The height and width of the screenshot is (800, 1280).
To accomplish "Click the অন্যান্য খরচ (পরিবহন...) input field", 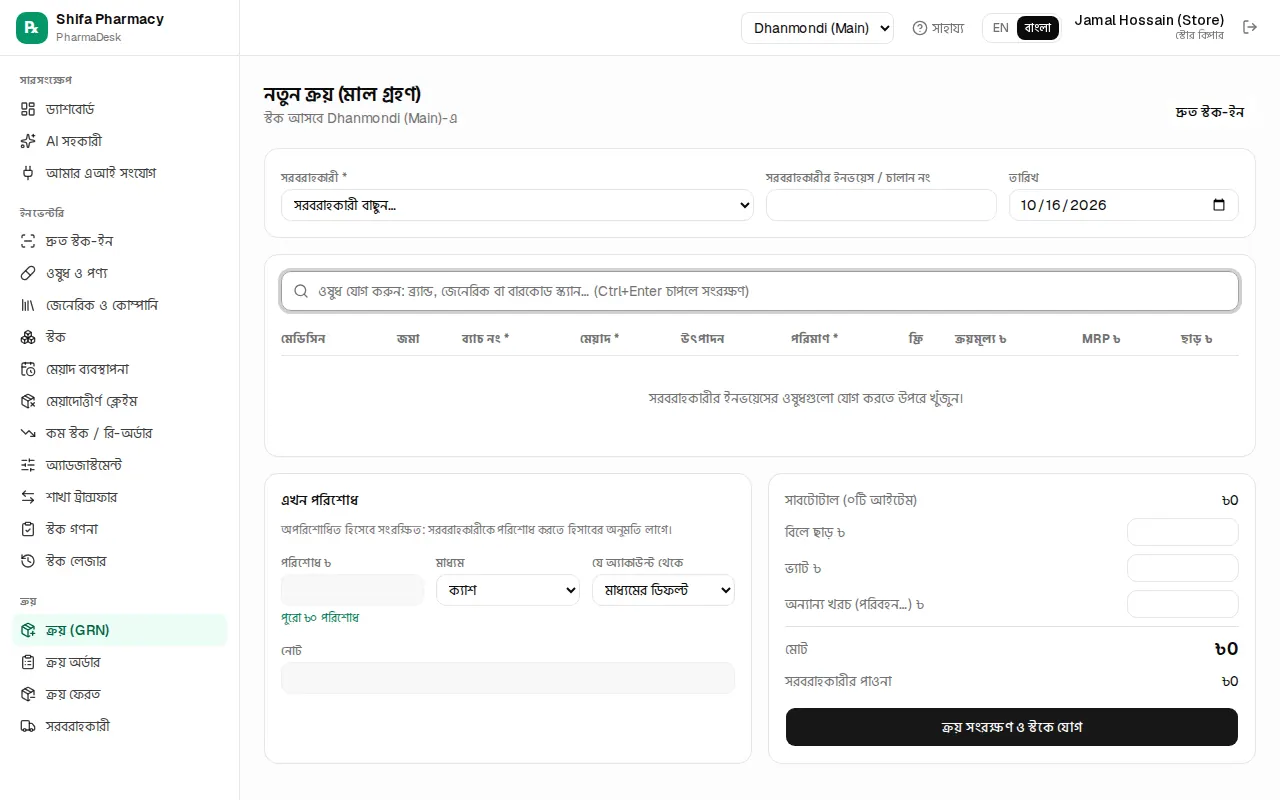I will (1183, 604).
